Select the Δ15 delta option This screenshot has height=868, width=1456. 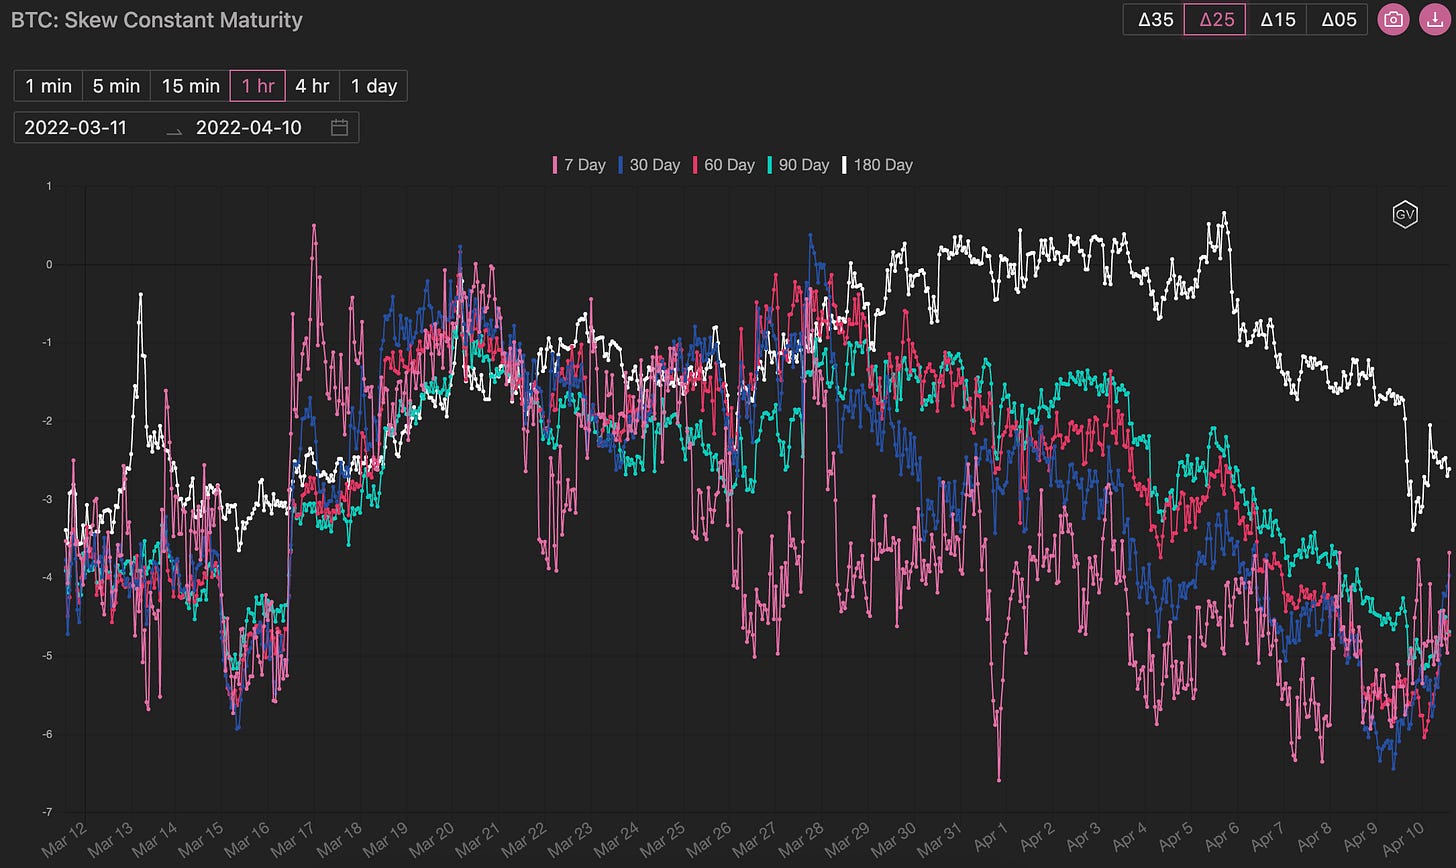click(1277, 19)
